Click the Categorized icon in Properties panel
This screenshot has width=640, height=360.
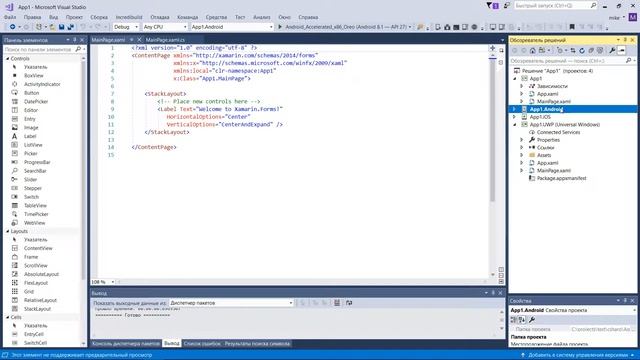pyautogui.click(x=514, y=320)
